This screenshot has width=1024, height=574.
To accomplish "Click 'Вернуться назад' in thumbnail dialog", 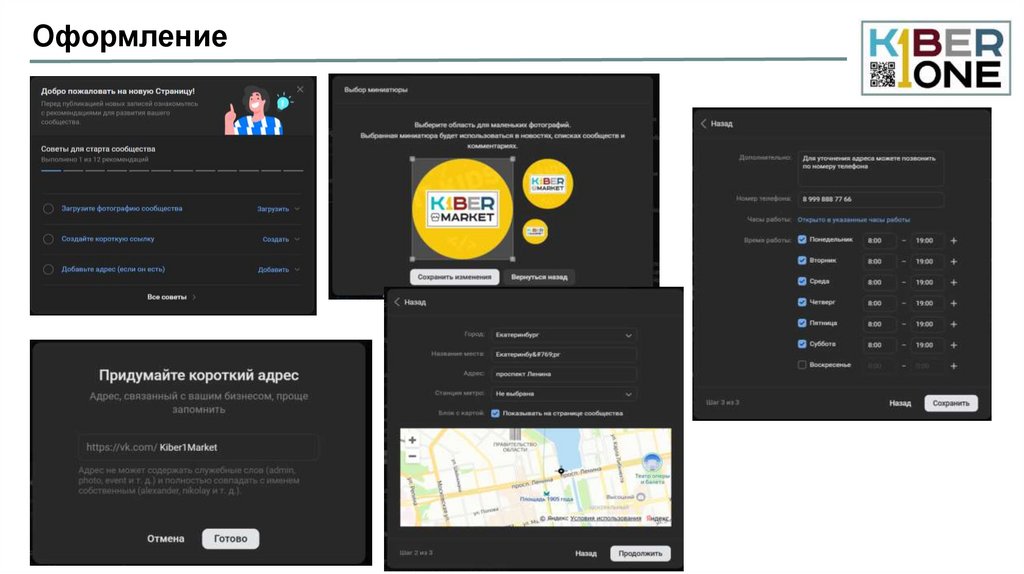I will 539,277.
